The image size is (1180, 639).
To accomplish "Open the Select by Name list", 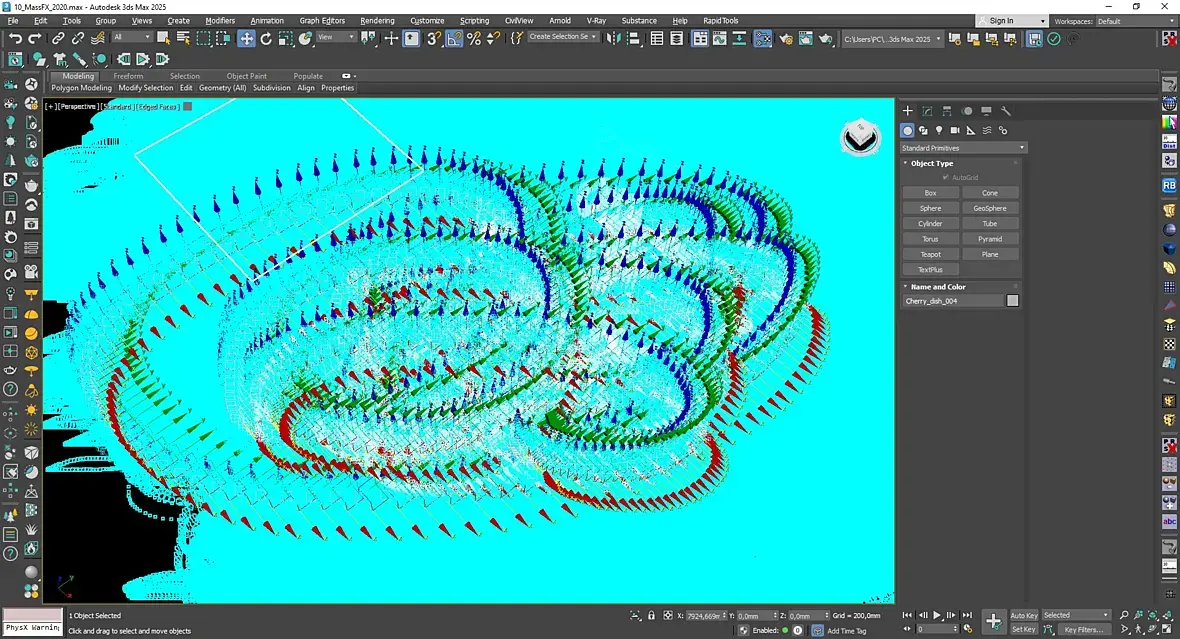I will coord(183,38).
